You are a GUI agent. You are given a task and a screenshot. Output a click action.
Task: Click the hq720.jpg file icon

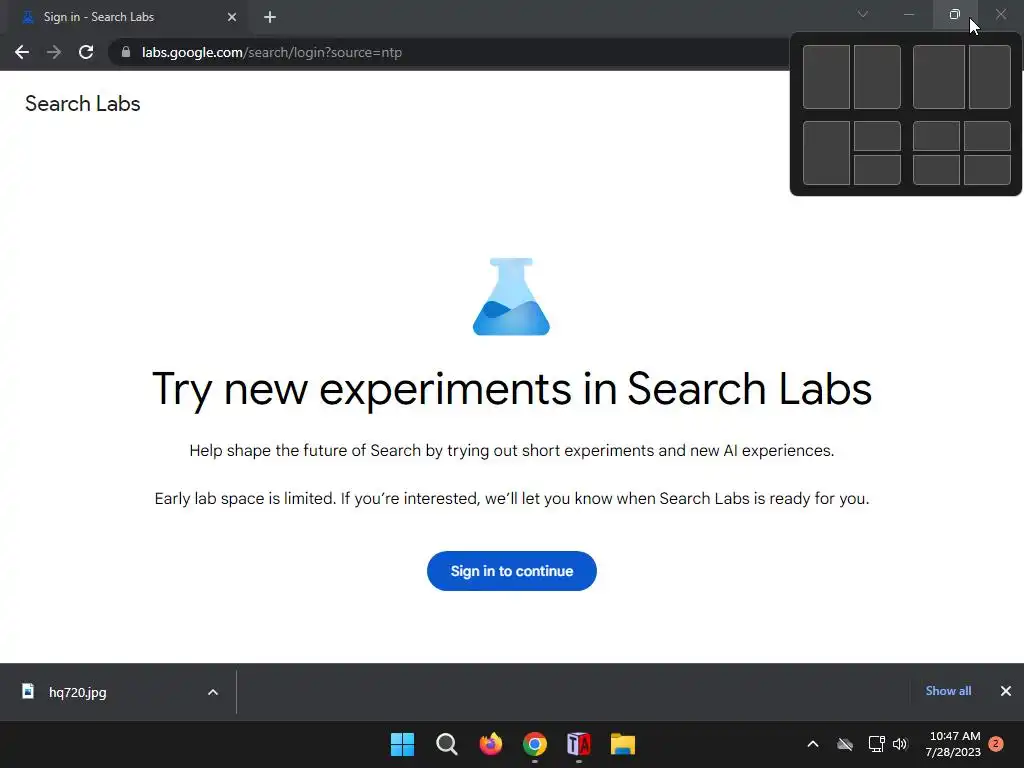[27, 691]
